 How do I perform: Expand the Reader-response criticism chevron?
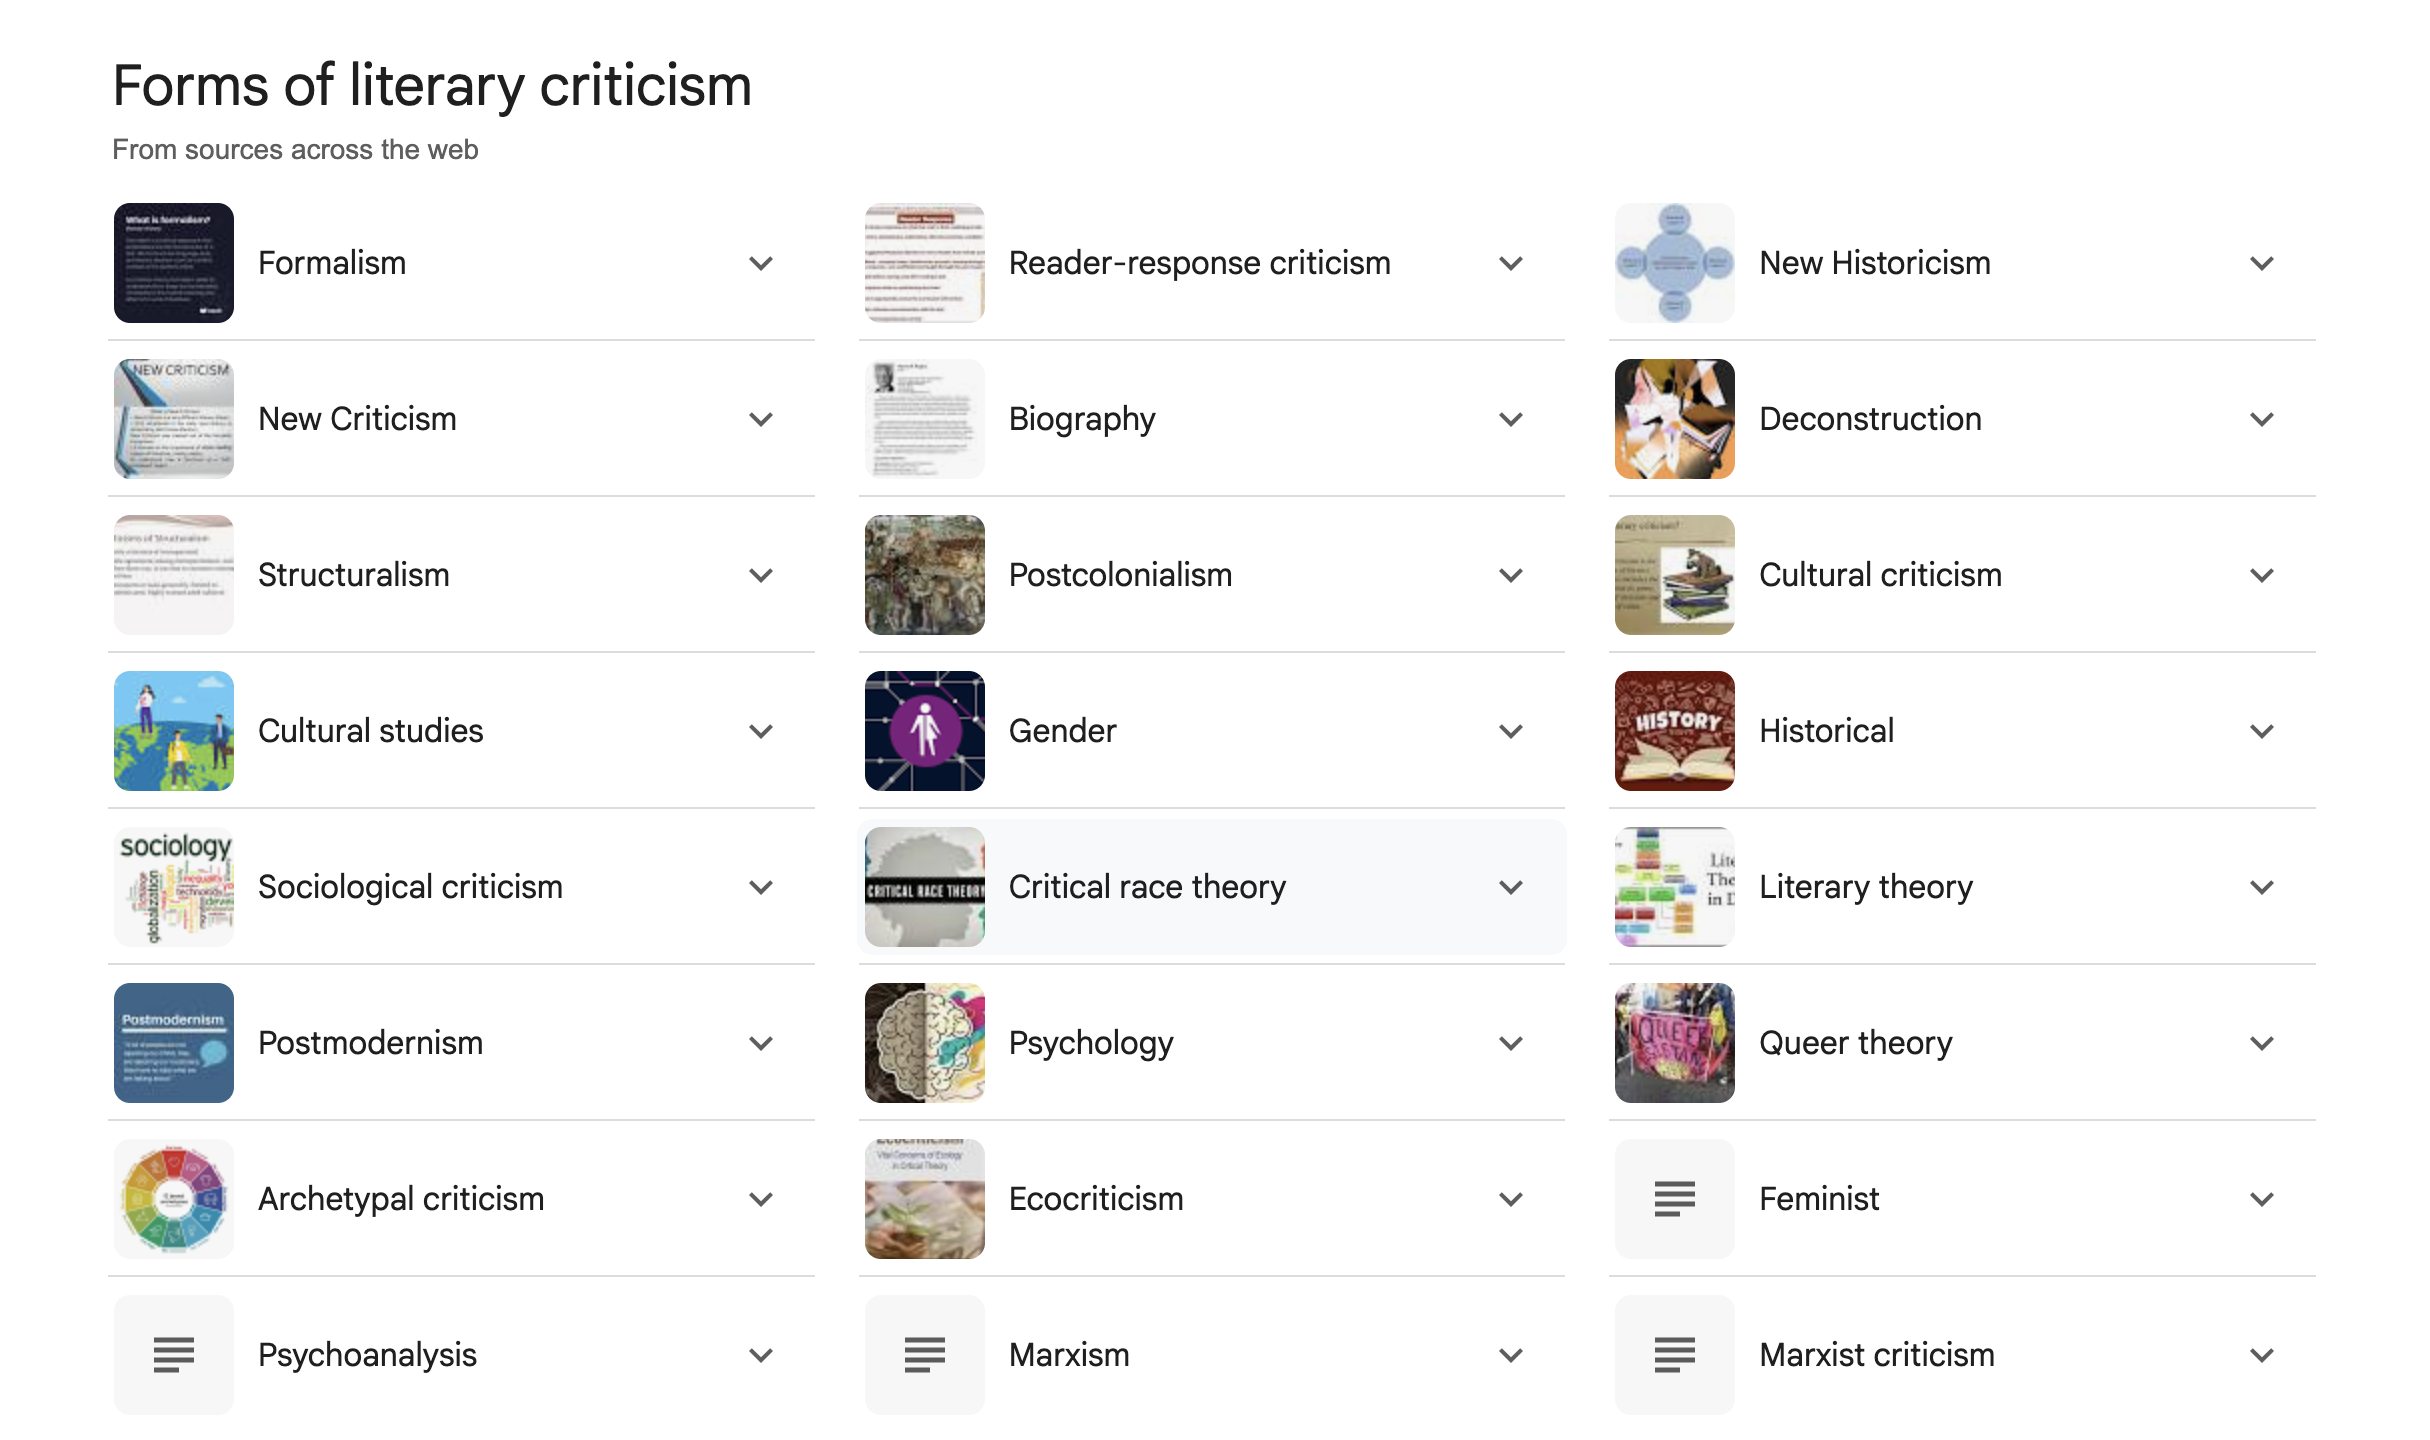point(1511,263)
